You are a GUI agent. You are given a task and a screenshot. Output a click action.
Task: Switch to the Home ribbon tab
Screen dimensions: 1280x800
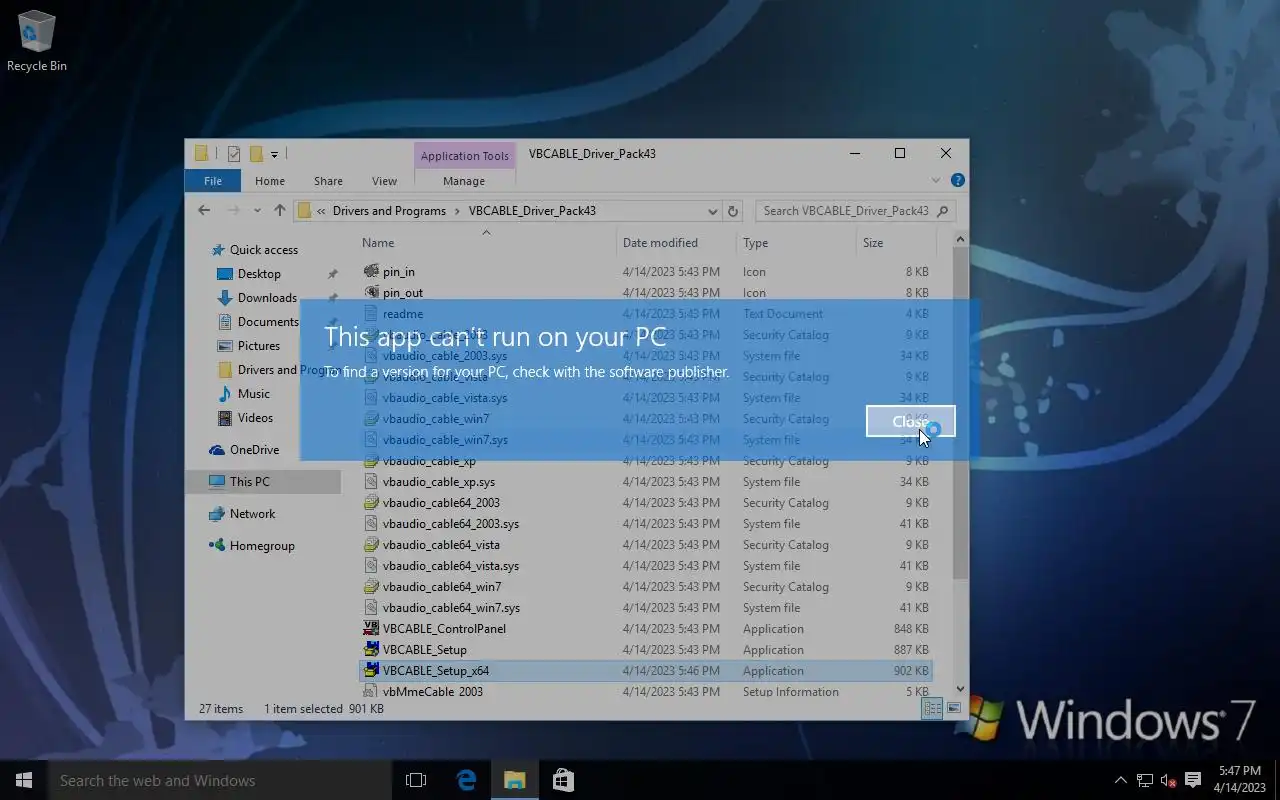(269, 181)
